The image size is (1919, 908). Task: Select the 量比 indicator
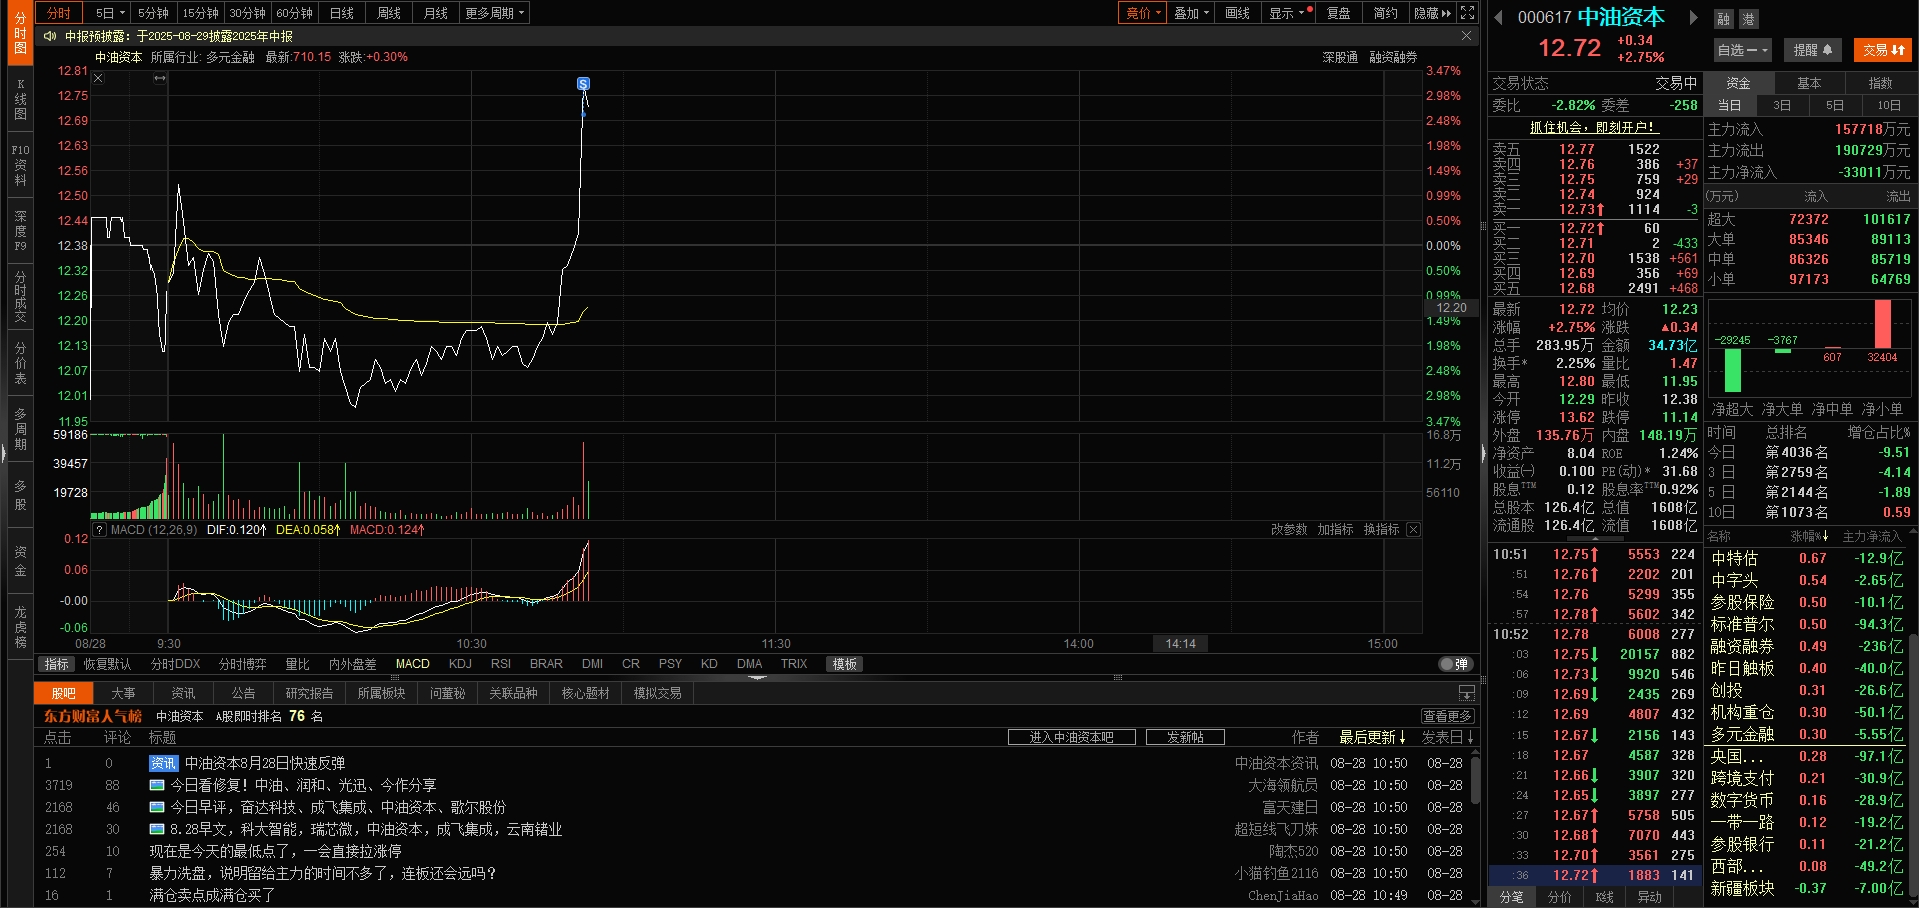[x=297, y=664]
